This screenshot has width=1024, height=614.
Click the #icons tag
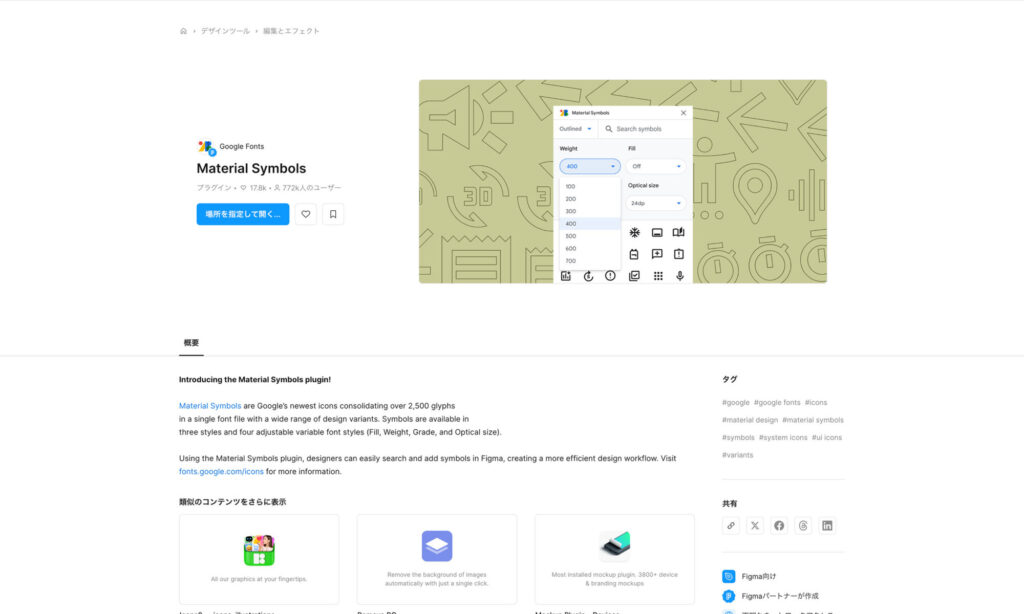pos(816,402)
